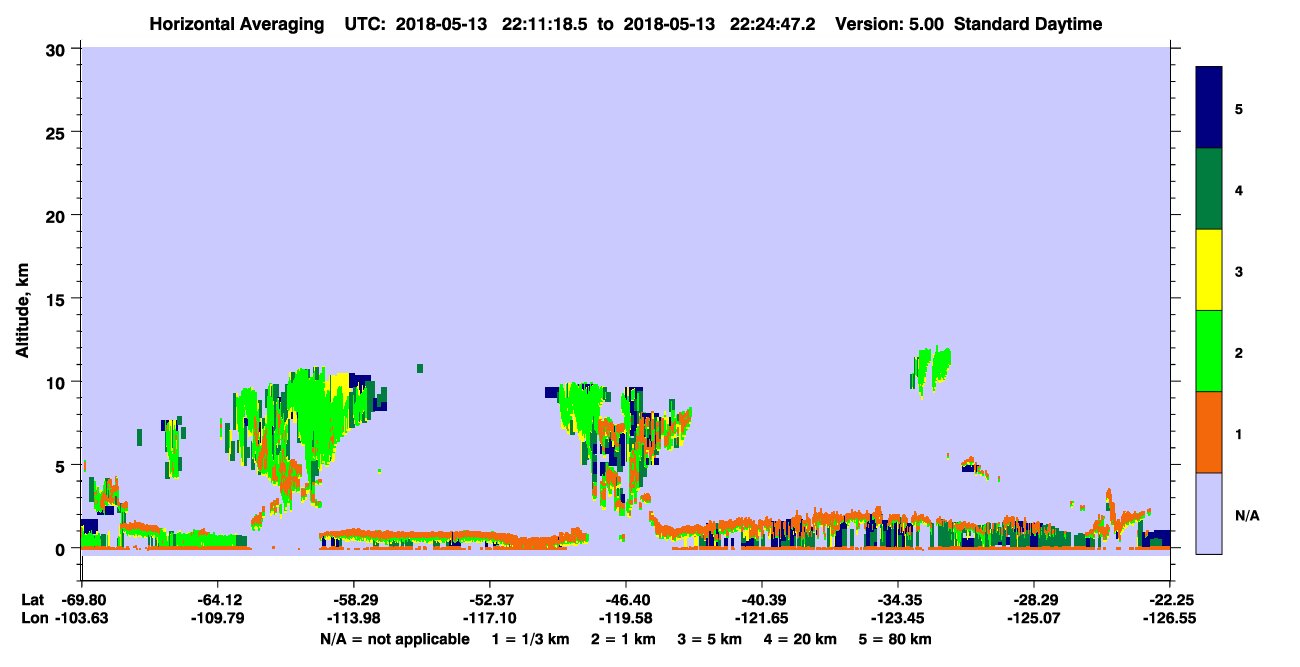Click latitude value -34.35

pyautogui.click(x=898, y=600)
